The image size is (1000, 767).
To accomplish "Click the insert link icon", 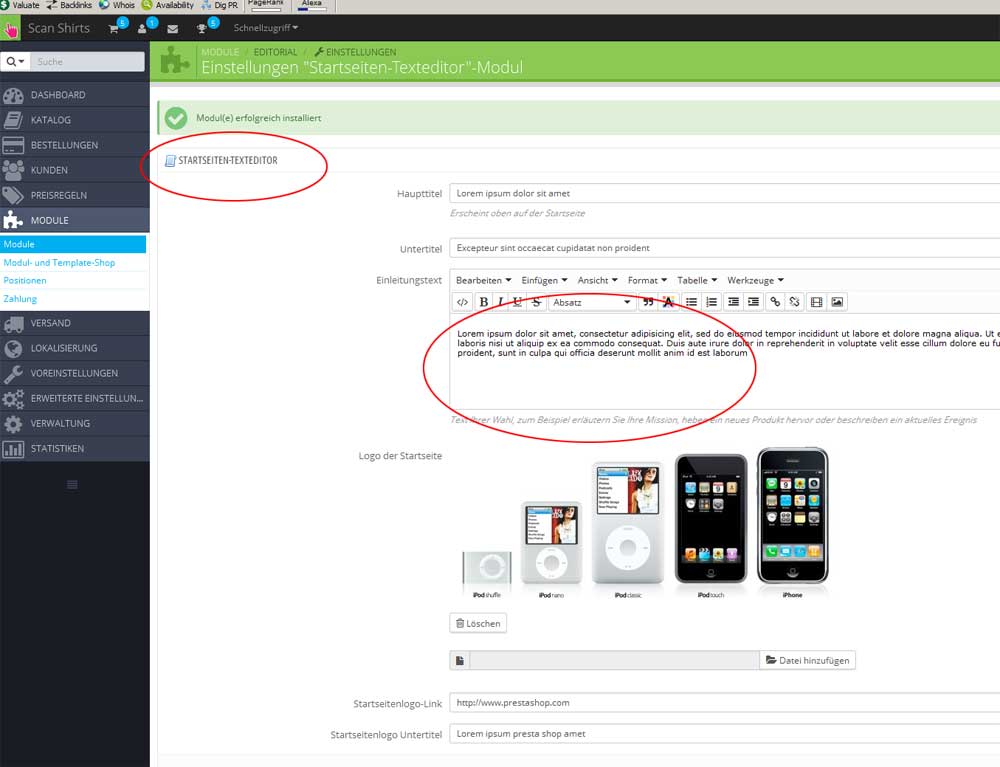I will click(775, 302).
